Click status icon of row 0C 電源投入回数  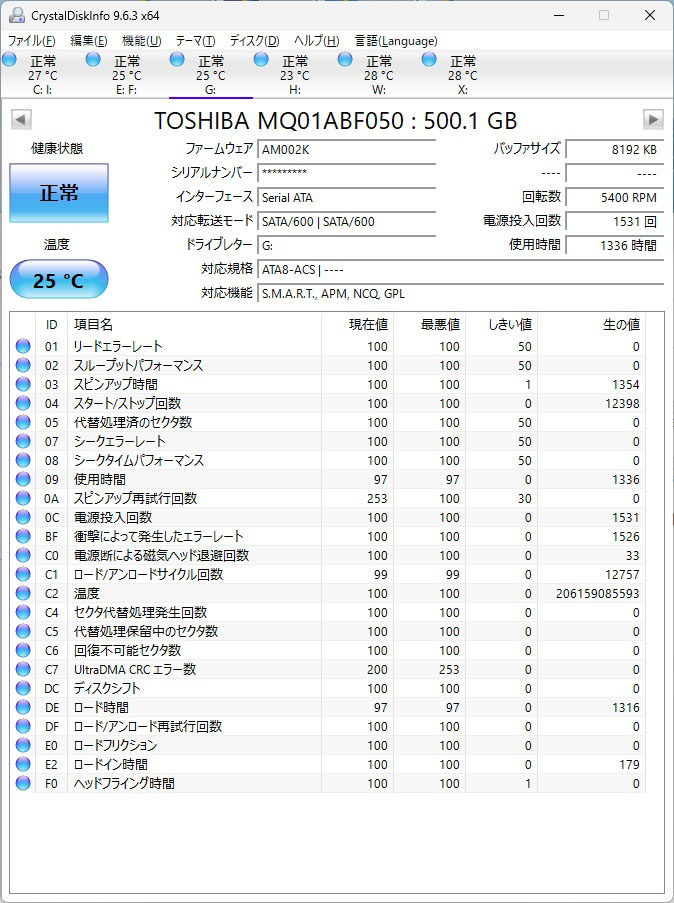click(x=23, y=517)
